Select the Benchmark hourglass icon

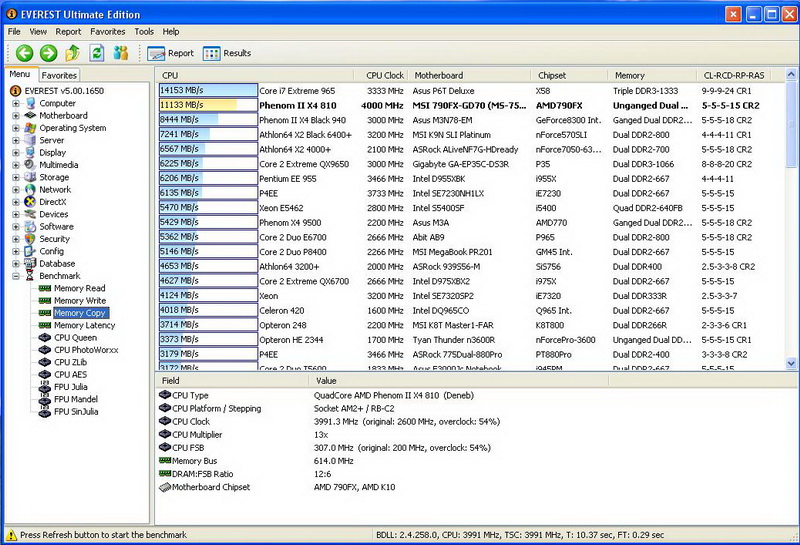coord(31,276)
